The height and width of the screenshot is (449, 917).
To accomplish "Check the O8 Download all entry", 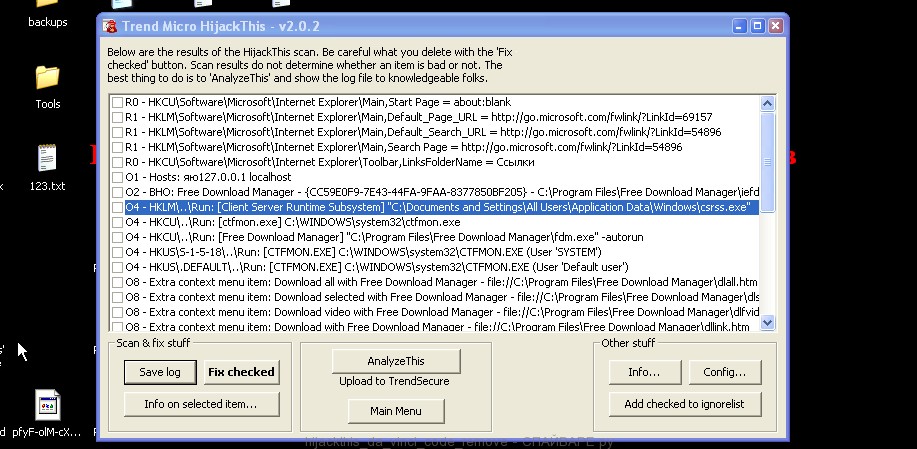I will click(x=118, y=282).
